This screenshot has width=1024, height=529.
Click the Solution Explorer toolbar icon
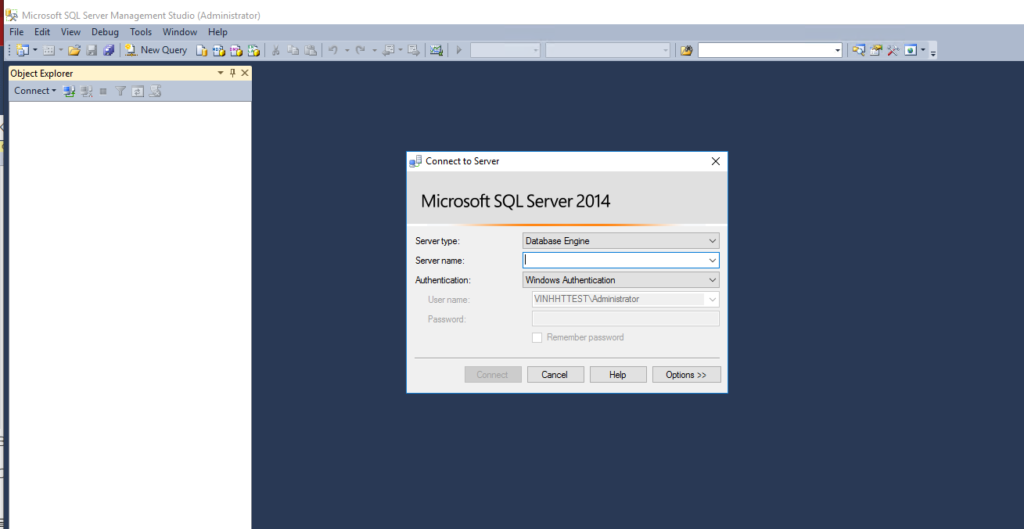coord(859,50)
